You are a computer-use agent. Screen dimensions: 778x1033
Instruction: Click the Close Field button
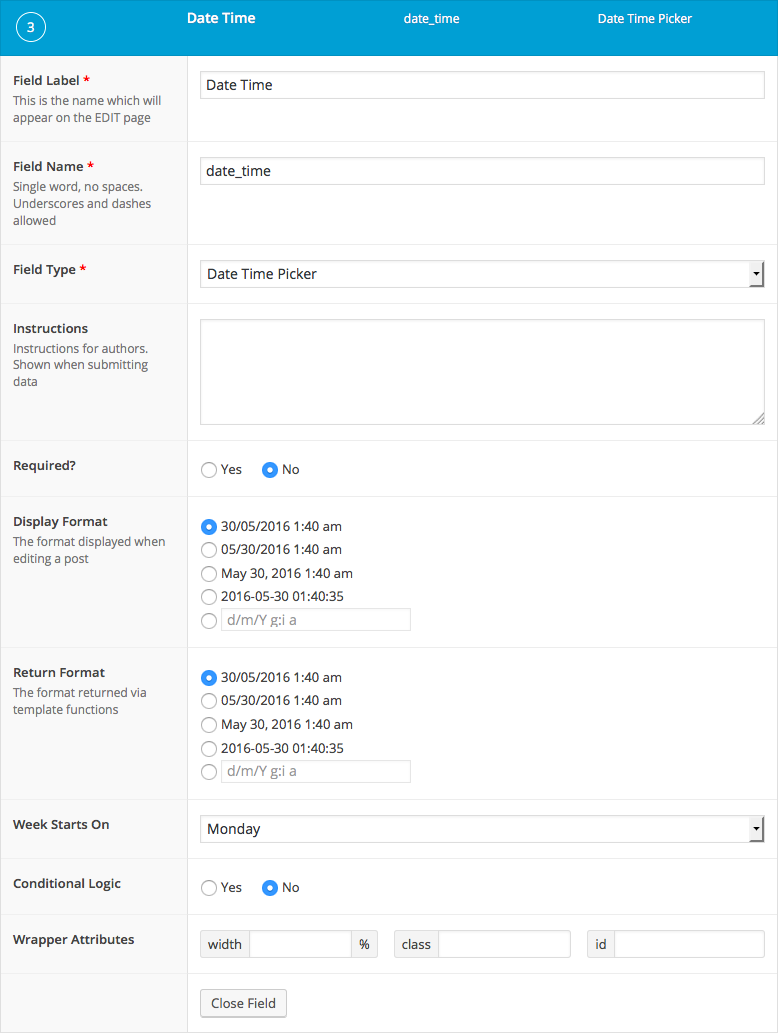[243, 1003]
